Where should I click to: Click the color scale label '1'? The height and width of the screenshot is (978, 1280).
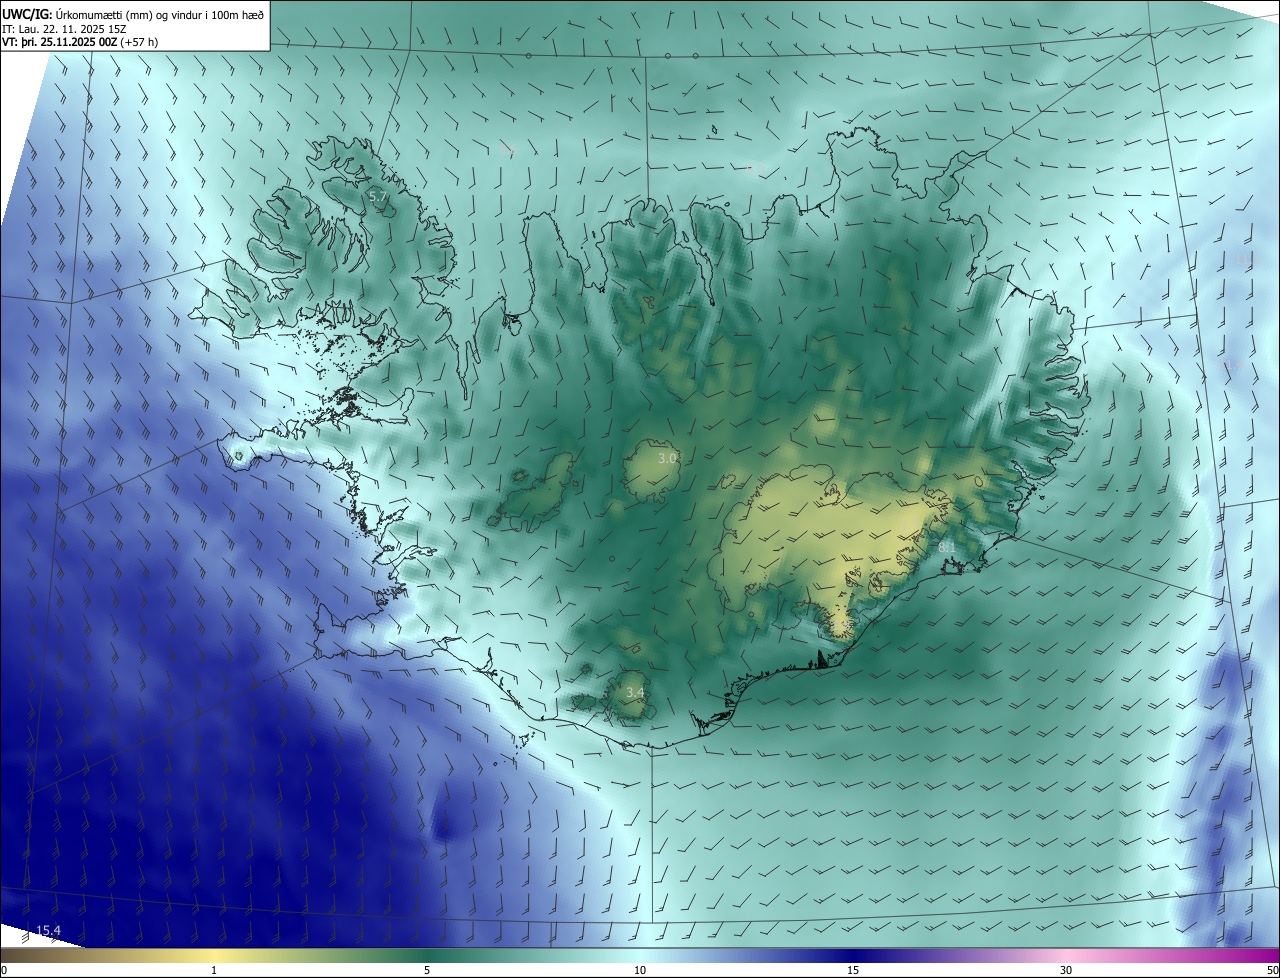tap(214, 970)
